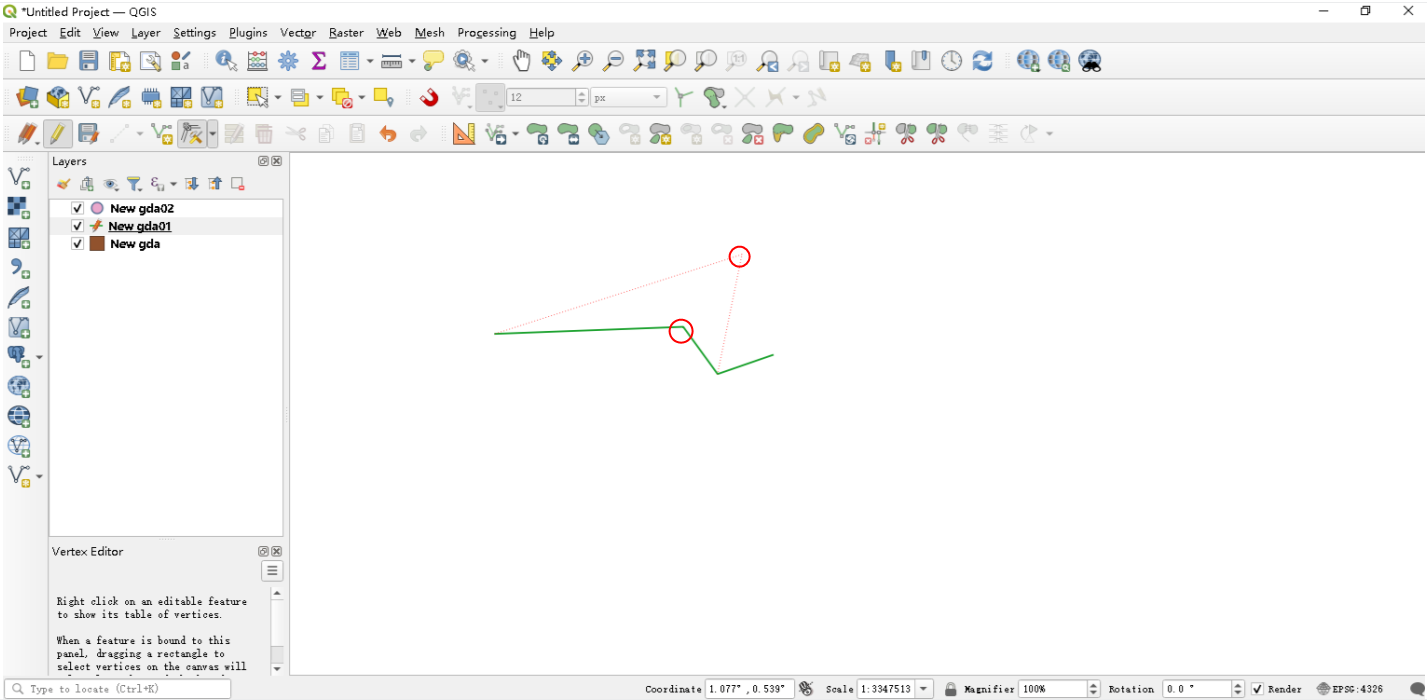Screen dimensions: 1427x700
Task: Click the Undo arrow in digitizing toolbar
Action: click(388, 133)
